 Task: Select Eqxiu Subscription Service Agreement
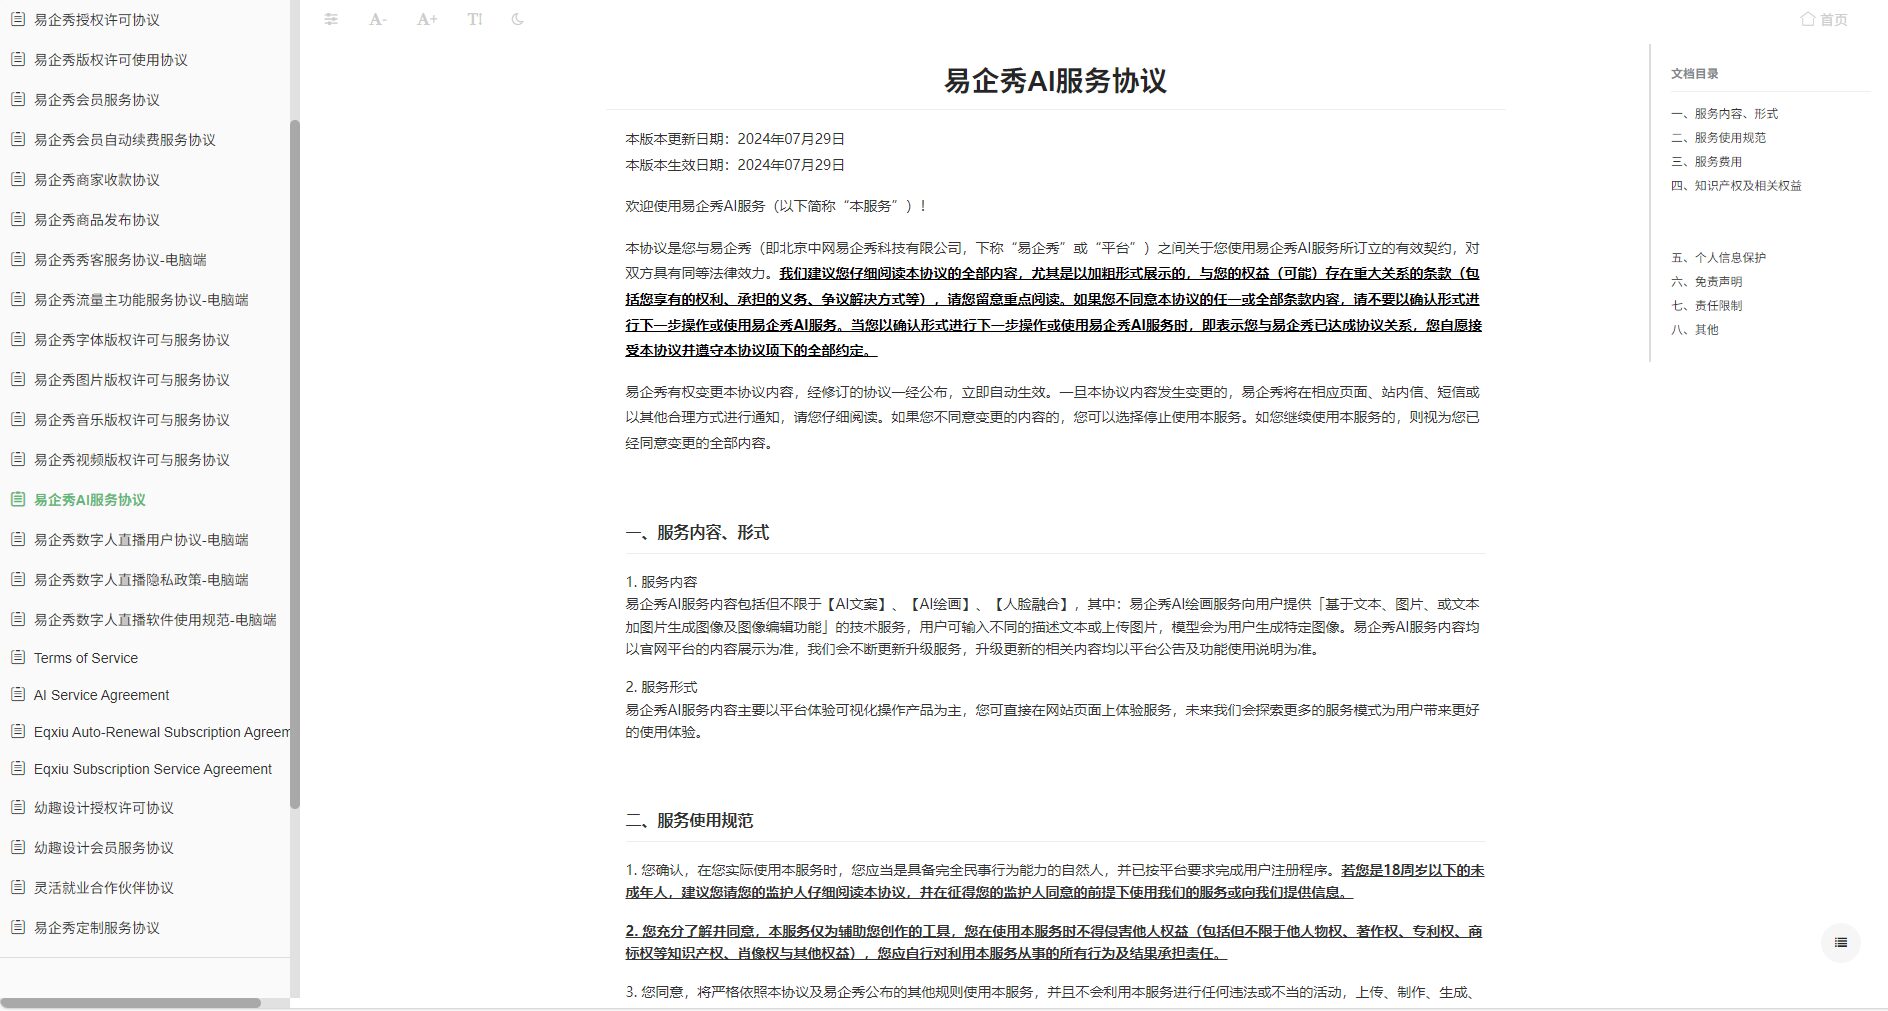153,769
